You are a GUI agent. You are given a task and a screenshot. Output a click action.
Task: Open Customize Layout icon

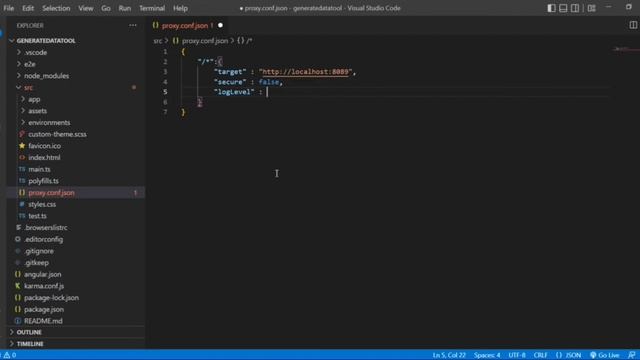coord(591,8)
